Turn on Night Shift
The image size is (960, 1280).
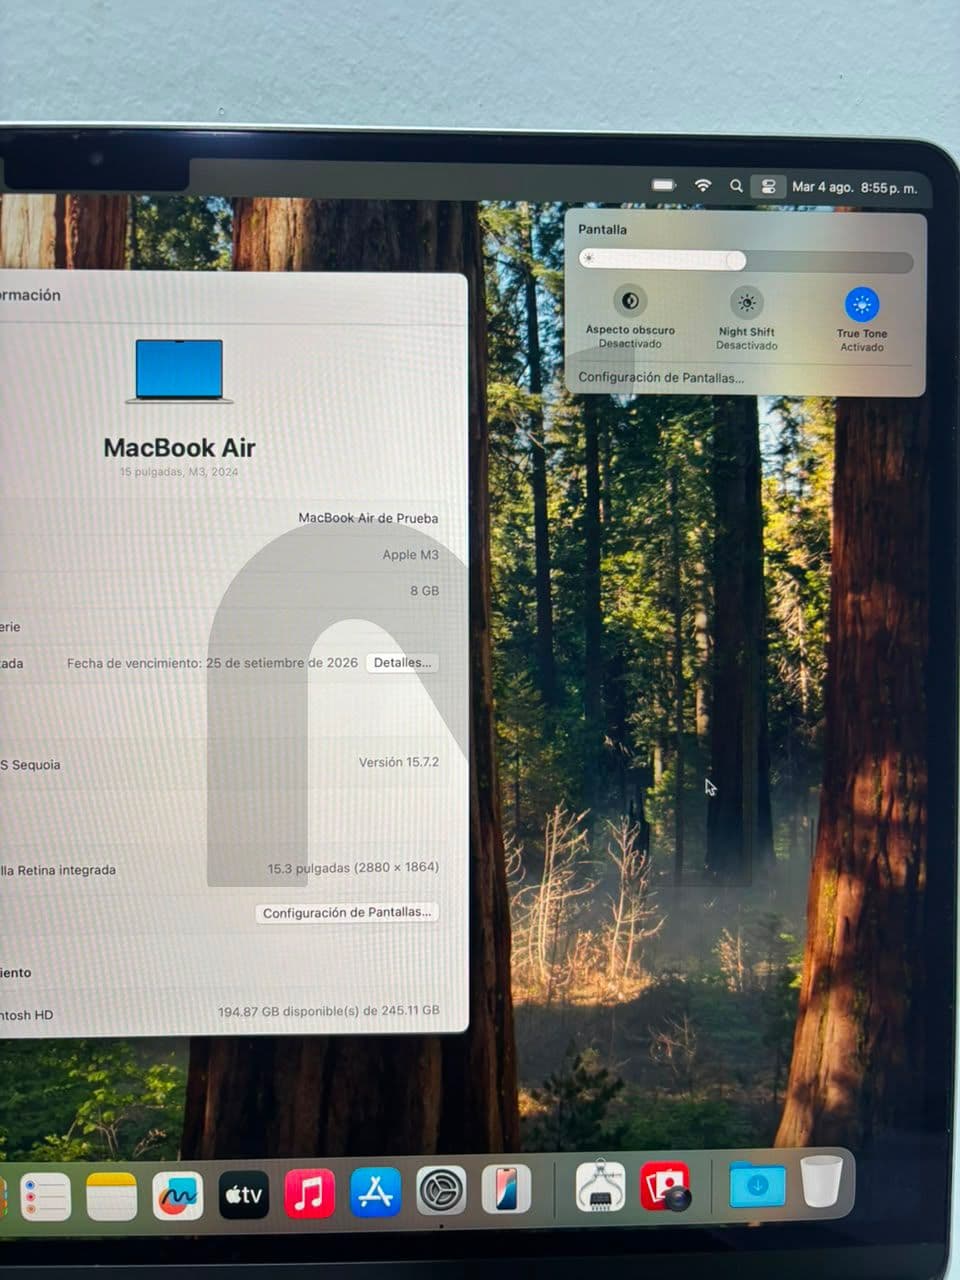[x=746, y=303]
